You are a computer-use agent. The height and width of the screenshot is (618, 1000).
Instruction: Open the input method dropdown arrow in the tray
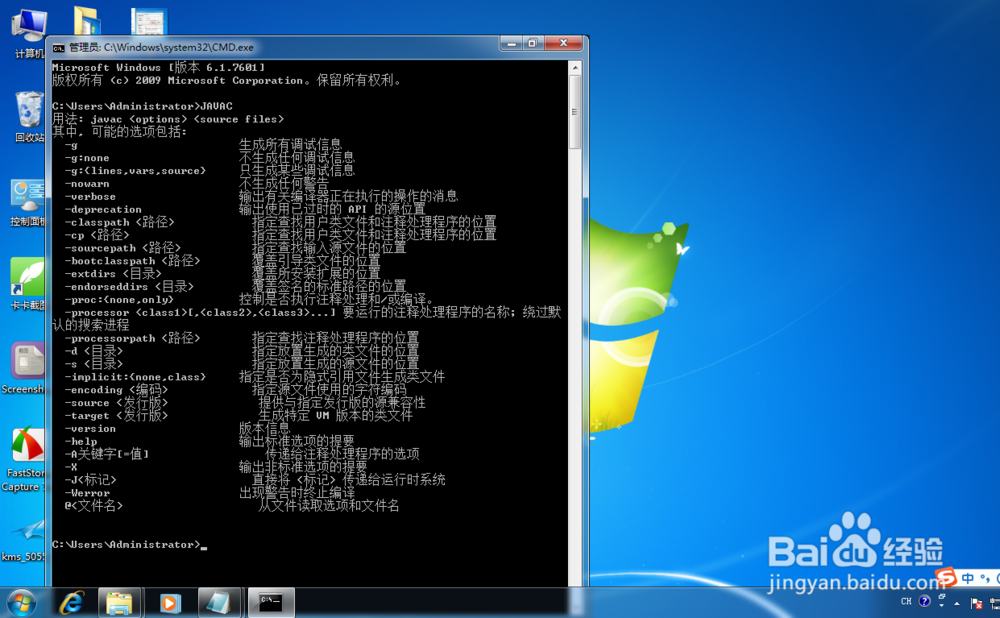941,605
